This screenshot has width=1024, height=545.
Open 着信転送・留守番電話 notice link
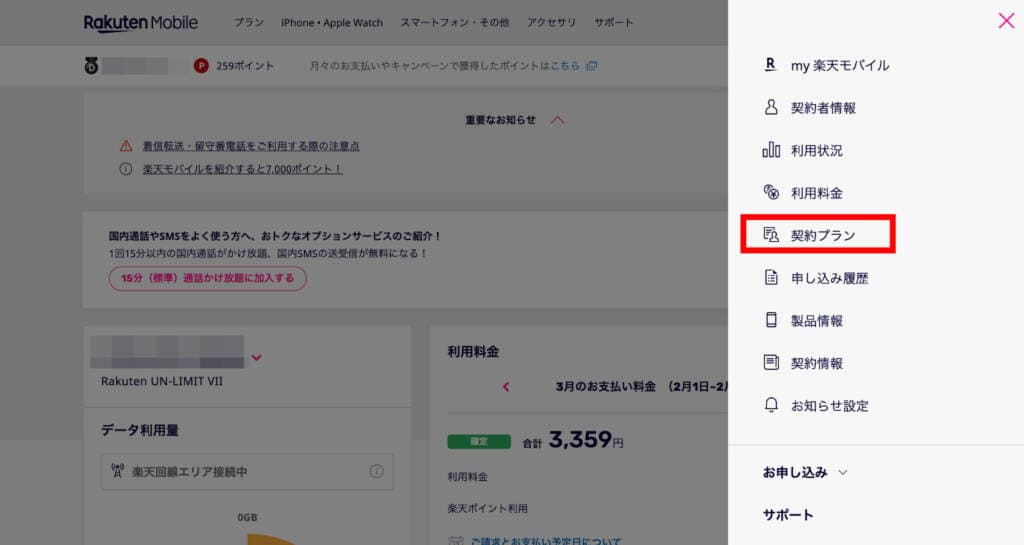coord(251,146)
